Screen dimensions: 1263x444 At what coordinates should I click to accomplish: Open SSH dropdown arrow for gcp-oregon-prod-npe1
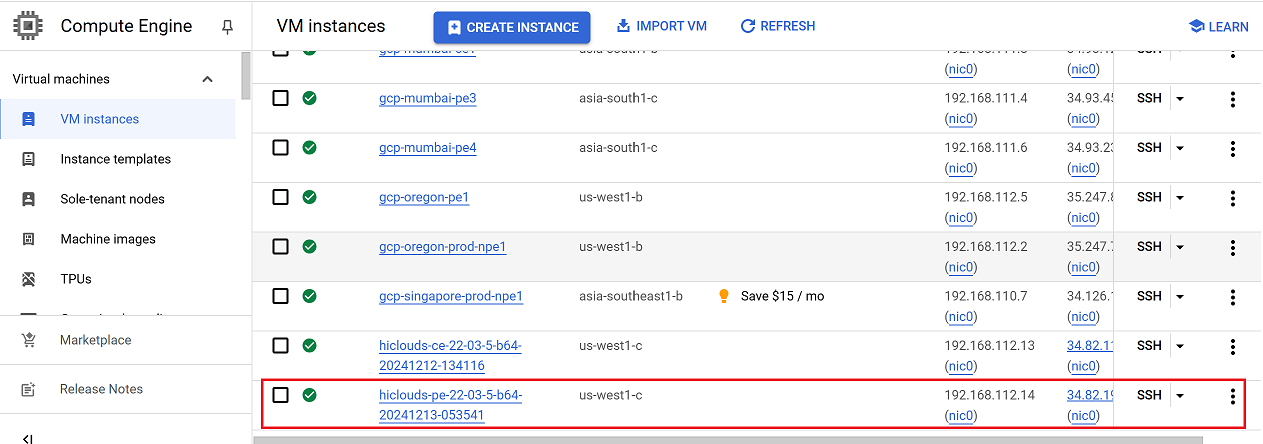(1180, 247)
